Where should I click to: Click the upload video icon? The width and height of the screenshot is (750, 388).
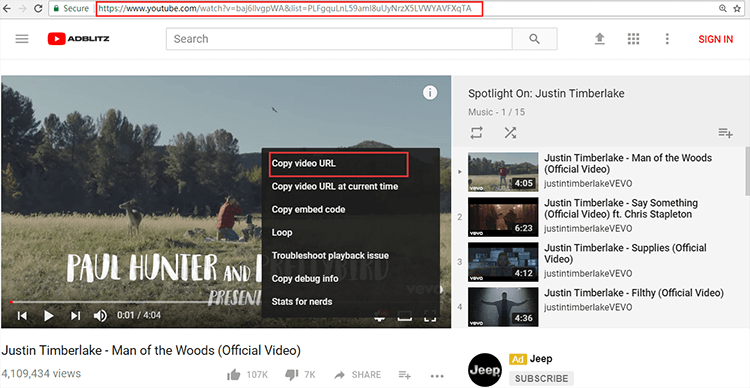pyautogui.click(x=599, y=39)
